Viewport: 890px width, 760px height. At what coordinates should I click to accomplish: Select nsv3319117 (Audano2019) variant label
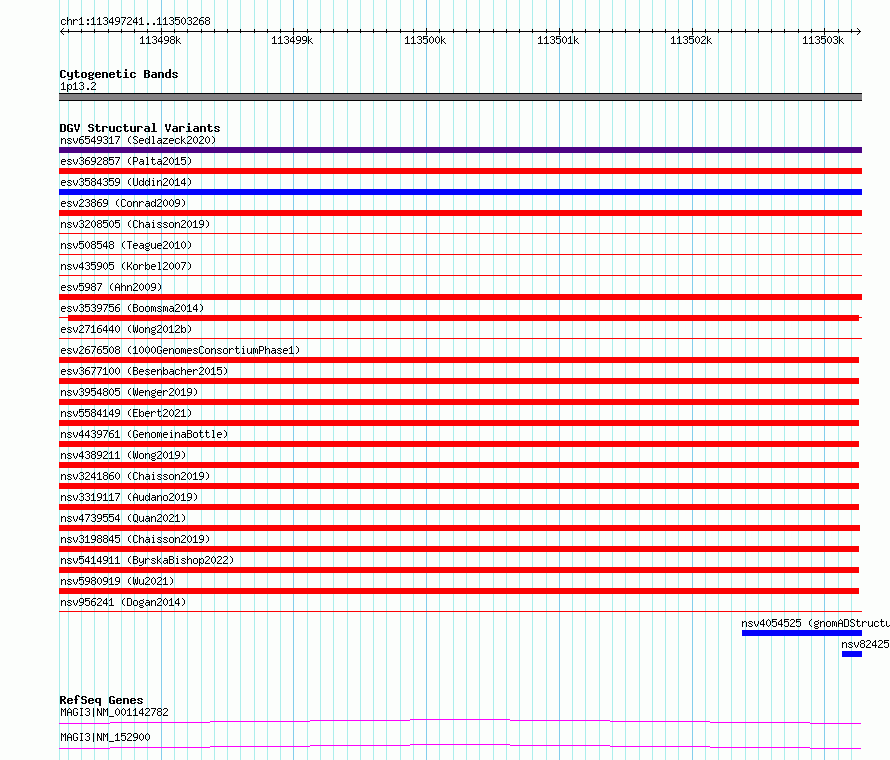pos(129,497)
